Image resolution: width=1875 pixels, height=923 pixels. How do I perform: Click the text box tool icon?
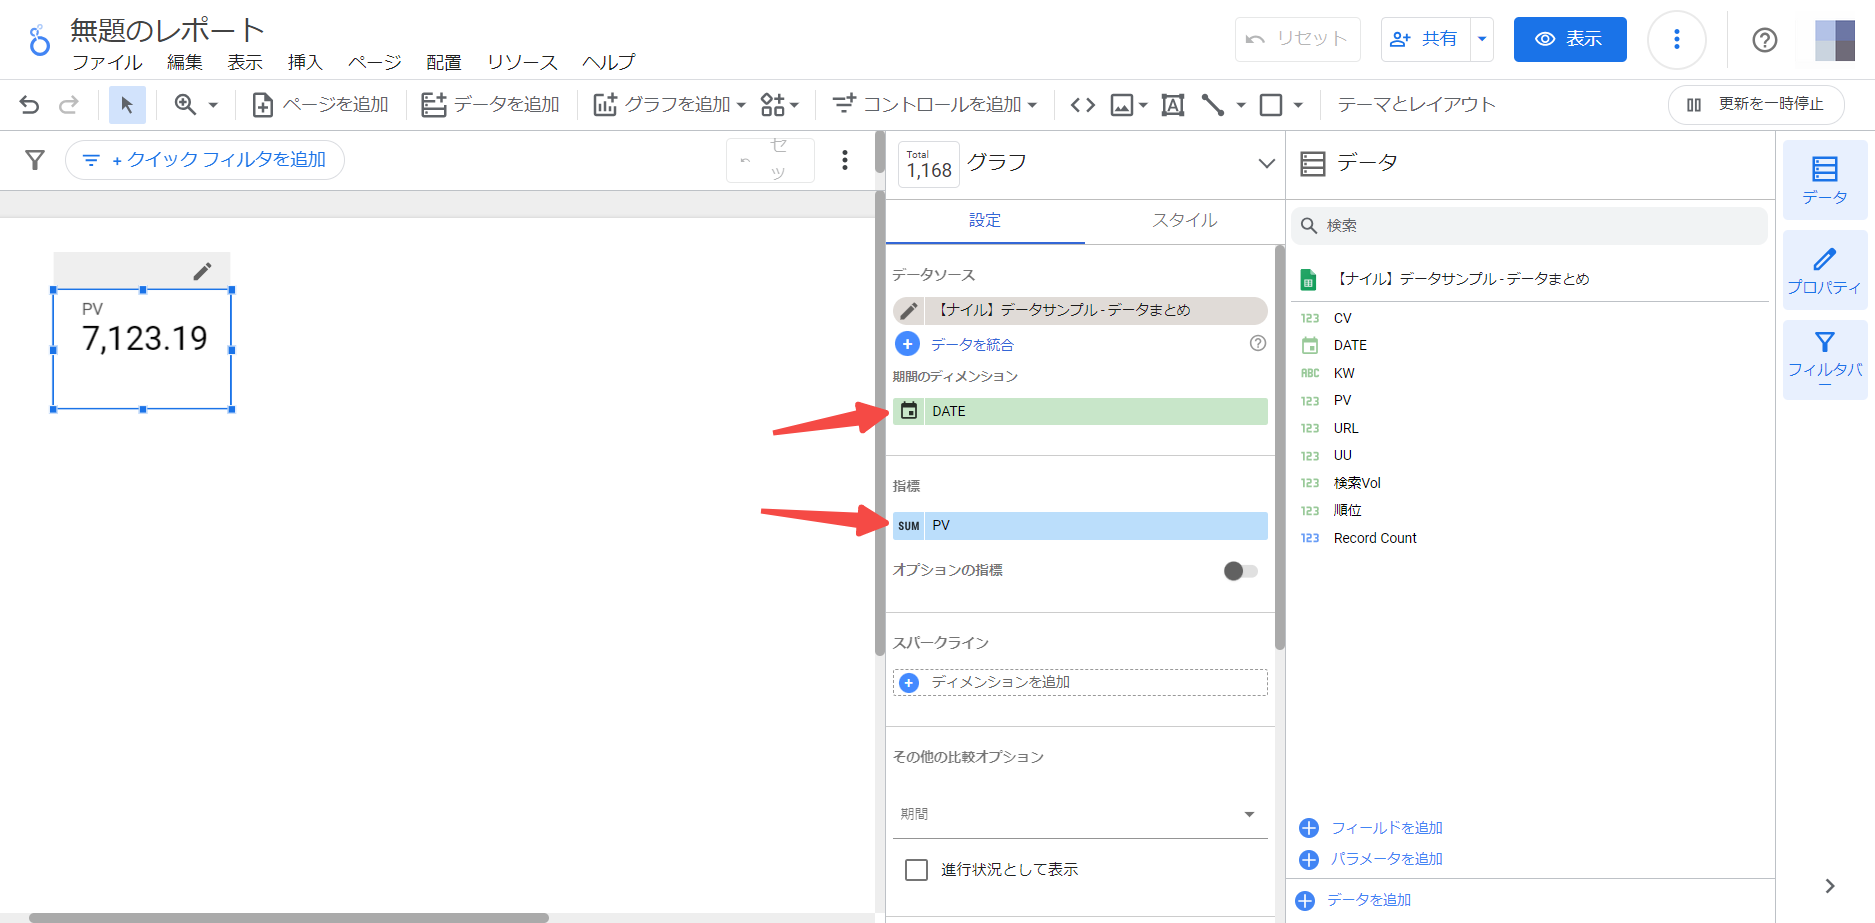click(x=1173, y=104)
